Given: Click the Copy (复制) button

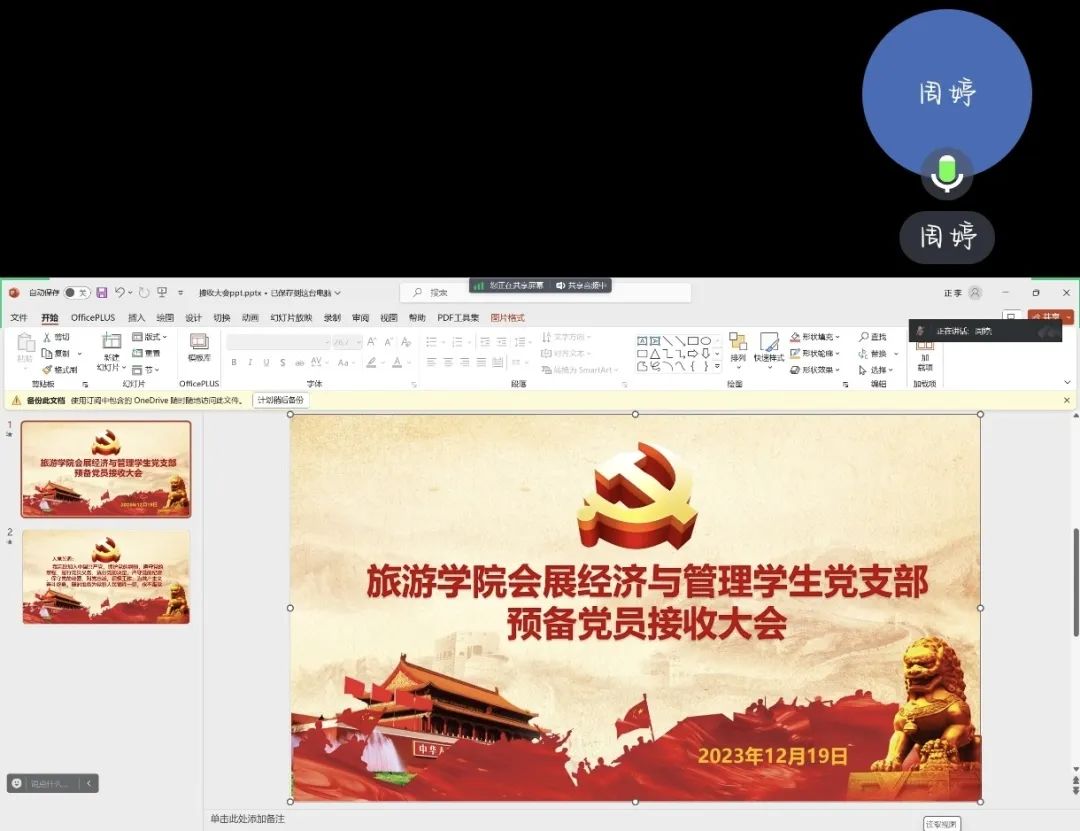Looking at the screenshot, I should [x=56, y=353].
